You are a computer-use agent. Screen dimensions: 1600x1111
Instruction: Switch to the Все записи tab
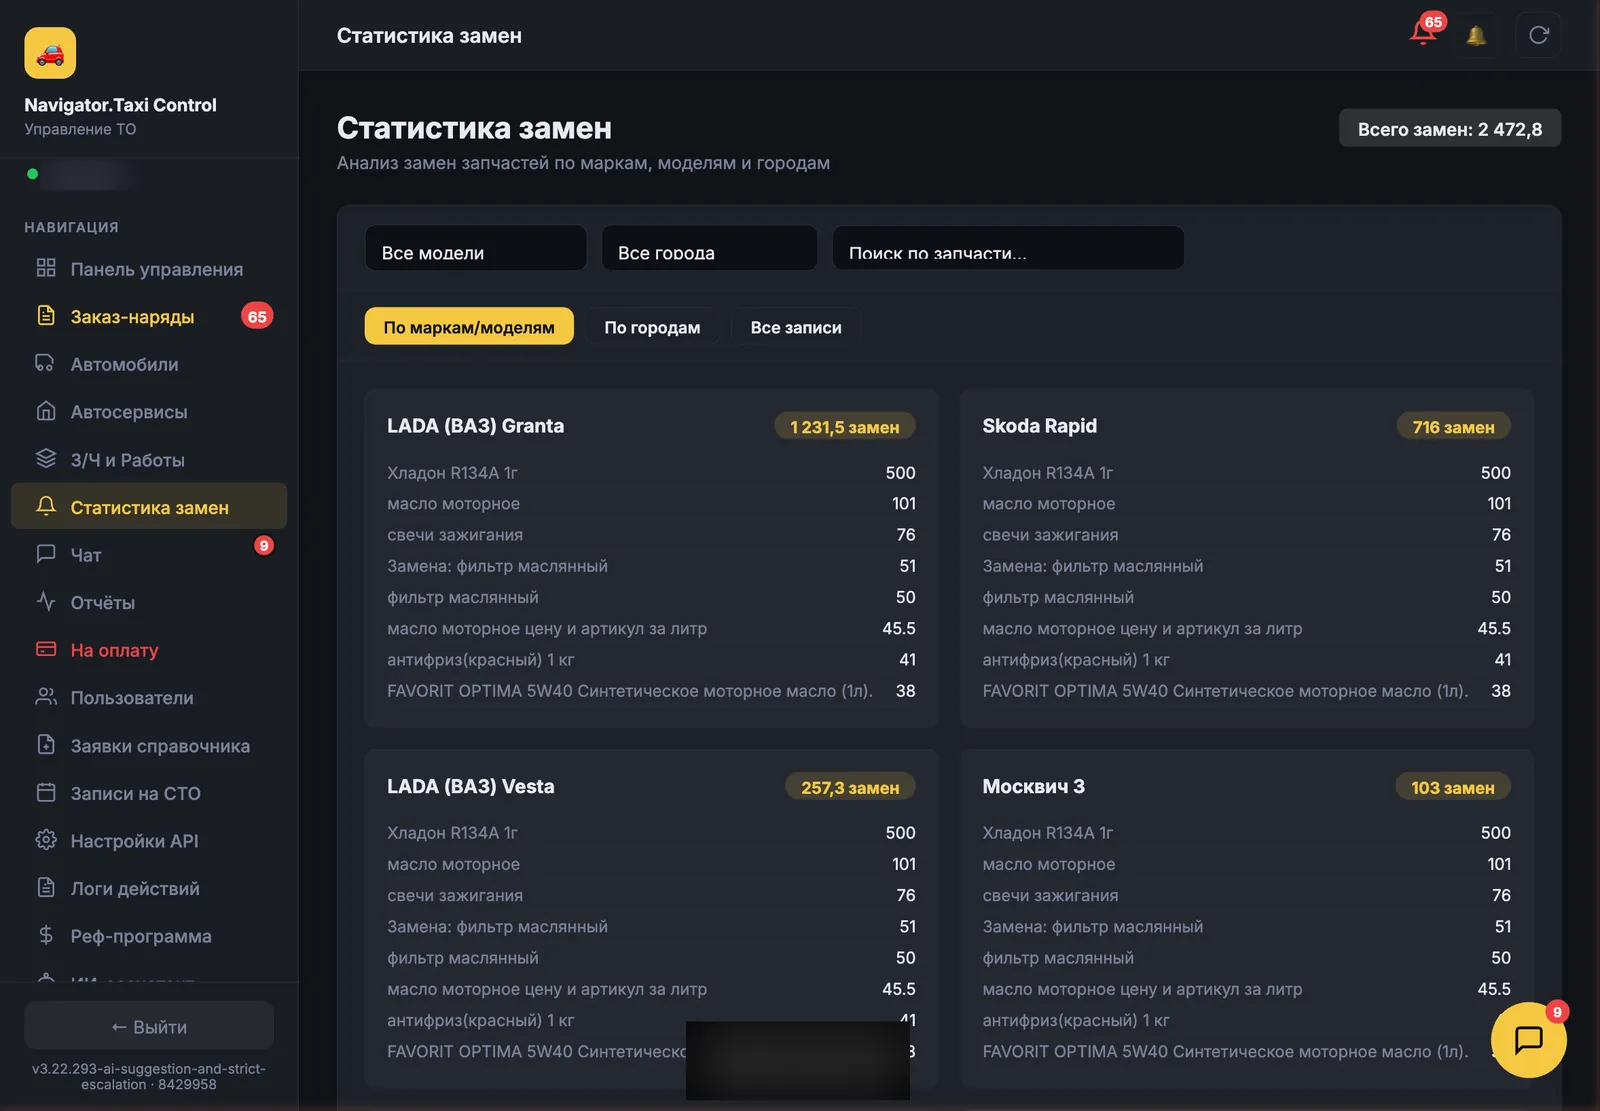click(x=796, y=327)
